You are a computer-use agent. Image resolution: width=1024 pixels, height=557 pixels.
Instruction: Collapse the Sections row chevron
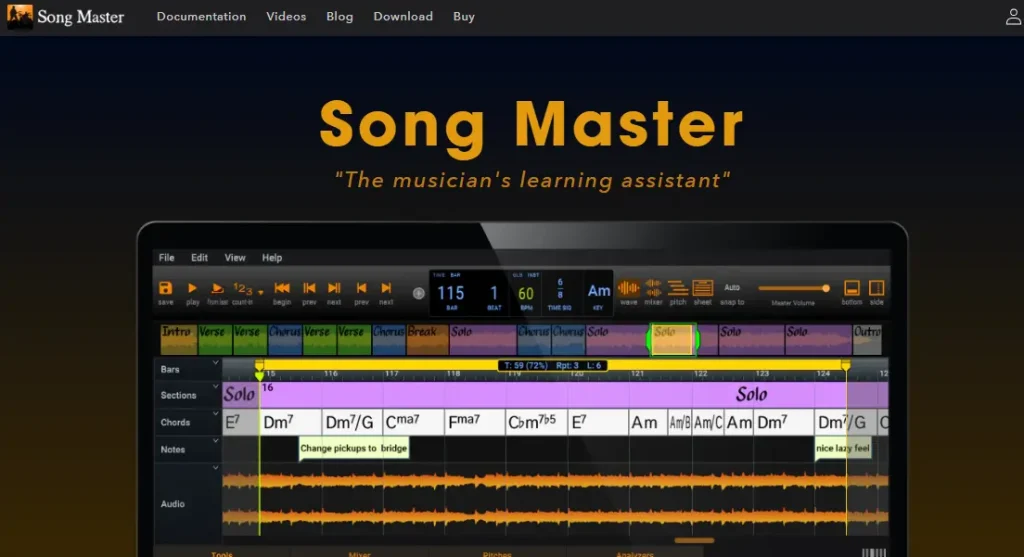215,387
